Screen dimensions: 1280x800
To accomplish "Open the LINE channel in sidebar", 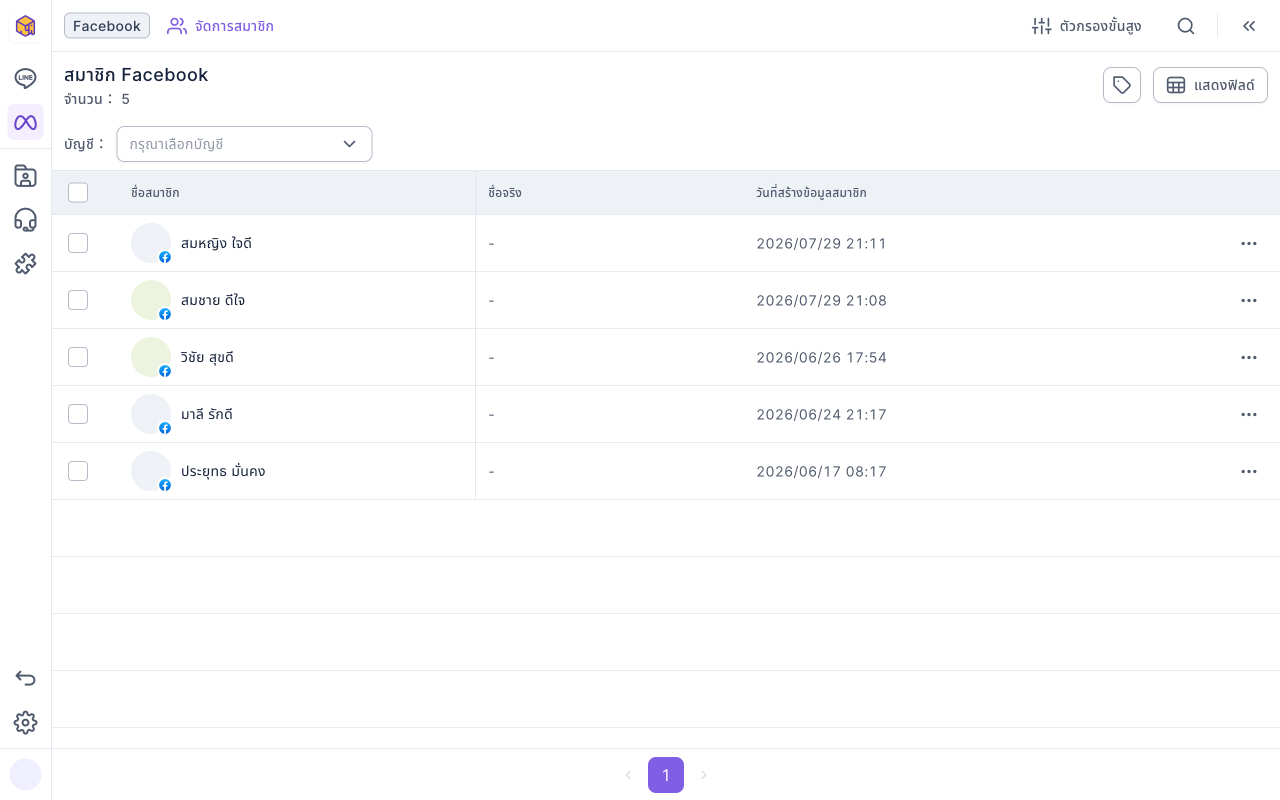I will coord(26,78).
